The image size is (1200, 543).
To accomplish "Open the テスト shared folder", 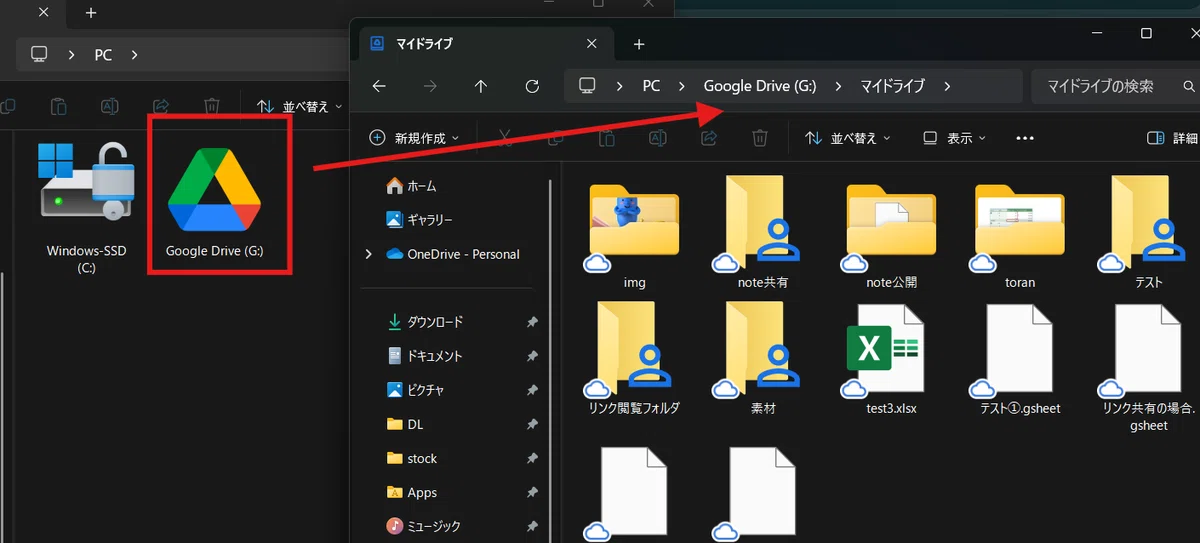I will (1148, 232).
